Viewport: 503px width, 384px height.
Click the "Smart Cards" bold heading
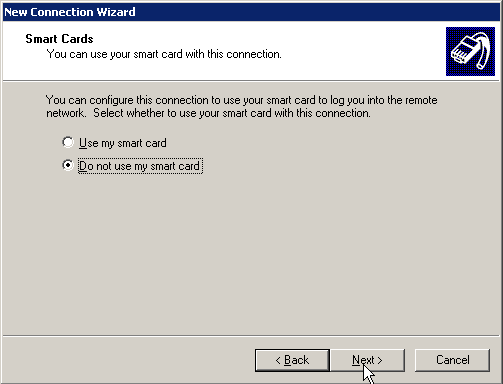[x=59, y=39]
